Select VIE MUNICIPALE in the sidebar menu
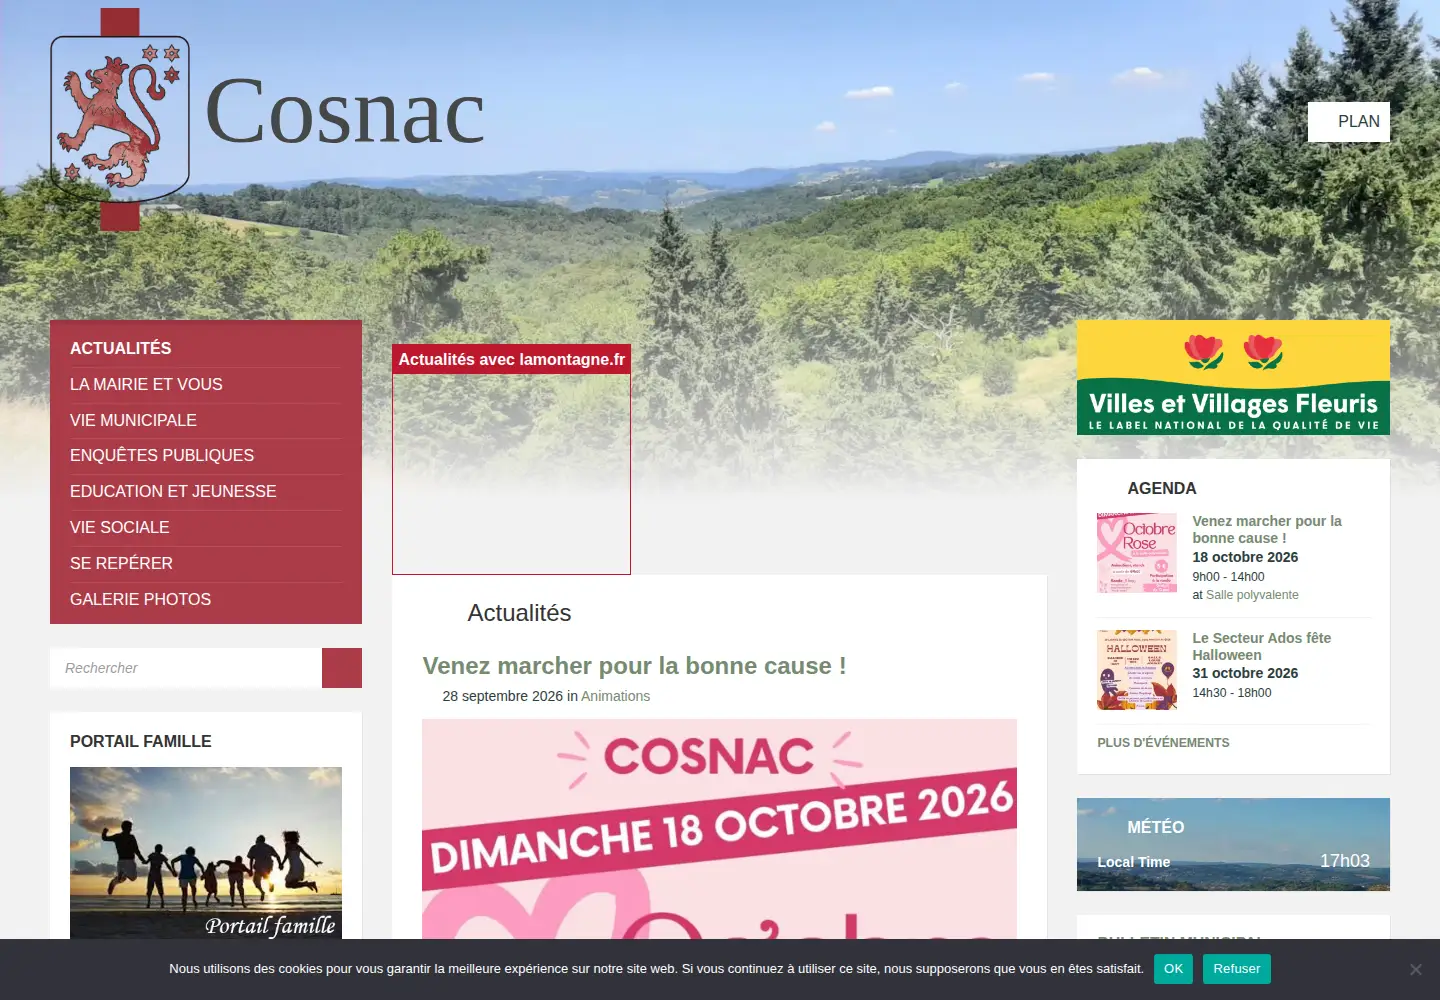This screenshot has width=1440, height=1000. tap(133, 420)
